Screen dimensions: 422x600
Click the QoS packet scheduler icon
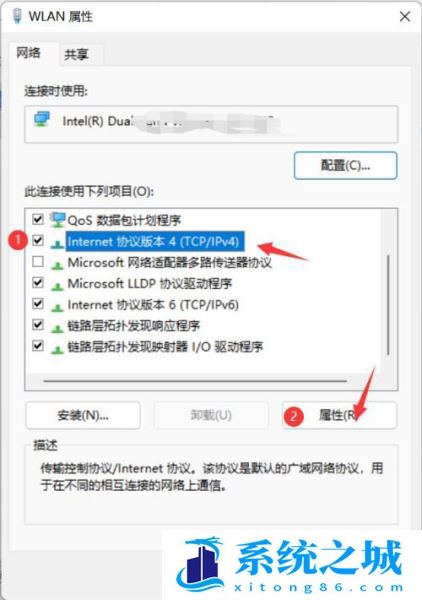click(57, 220)
